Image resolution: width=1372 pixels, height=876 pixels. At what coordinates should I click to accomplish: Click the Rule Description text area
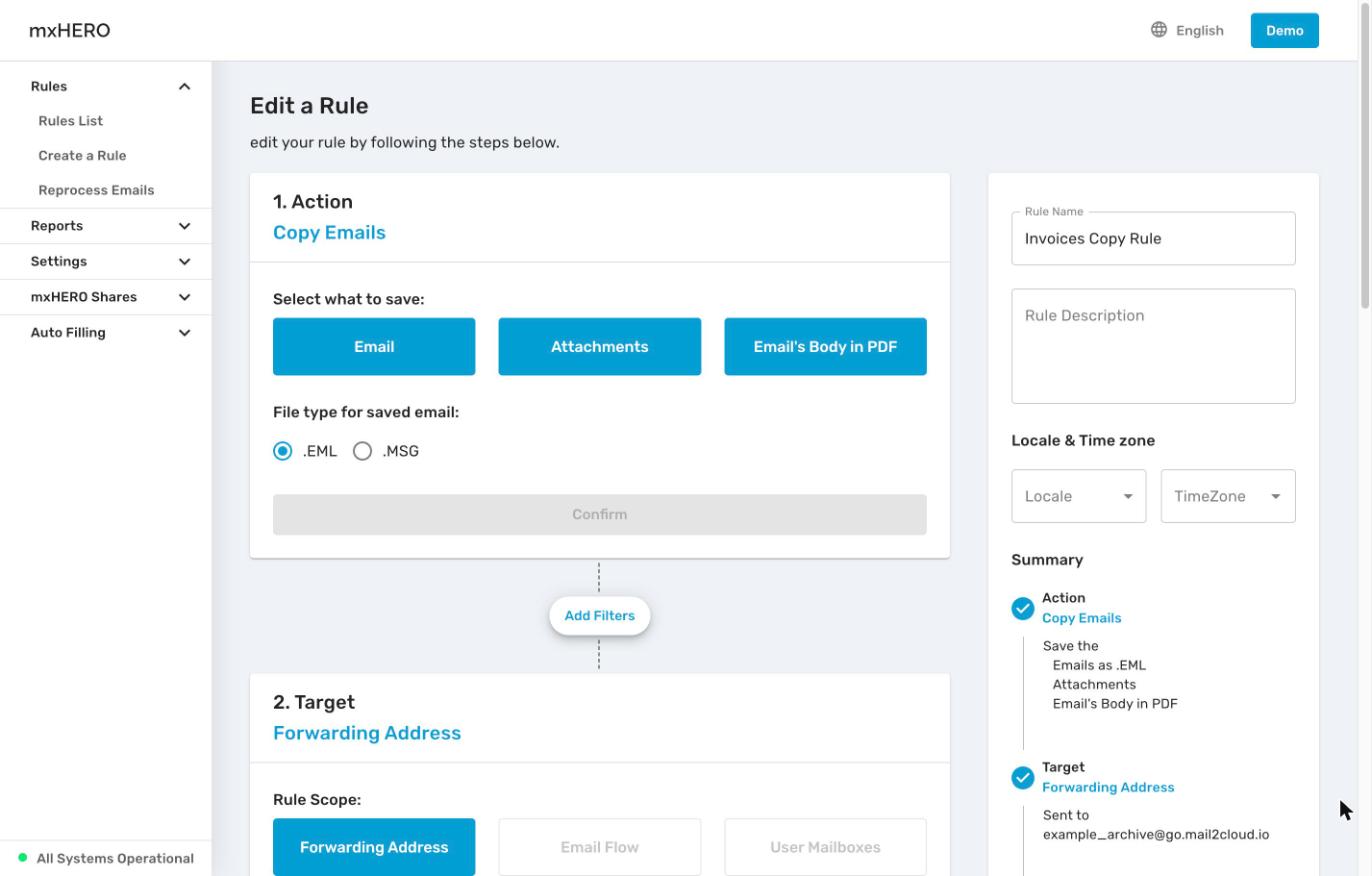click(1153, 346)
